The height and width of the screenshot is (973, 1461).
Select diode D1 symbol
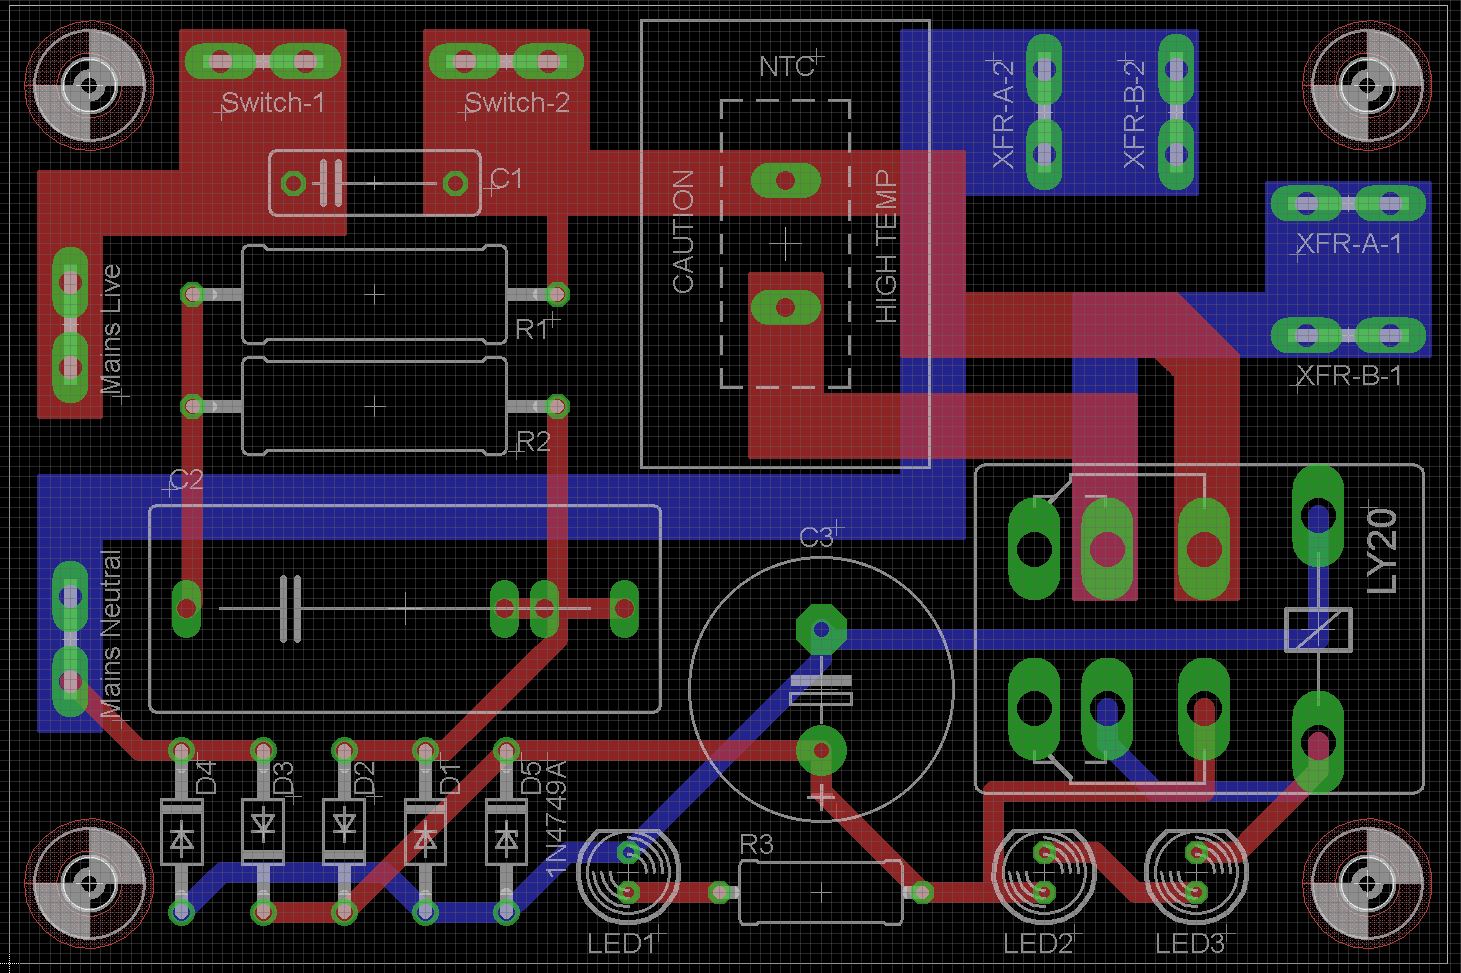(426, 833)
